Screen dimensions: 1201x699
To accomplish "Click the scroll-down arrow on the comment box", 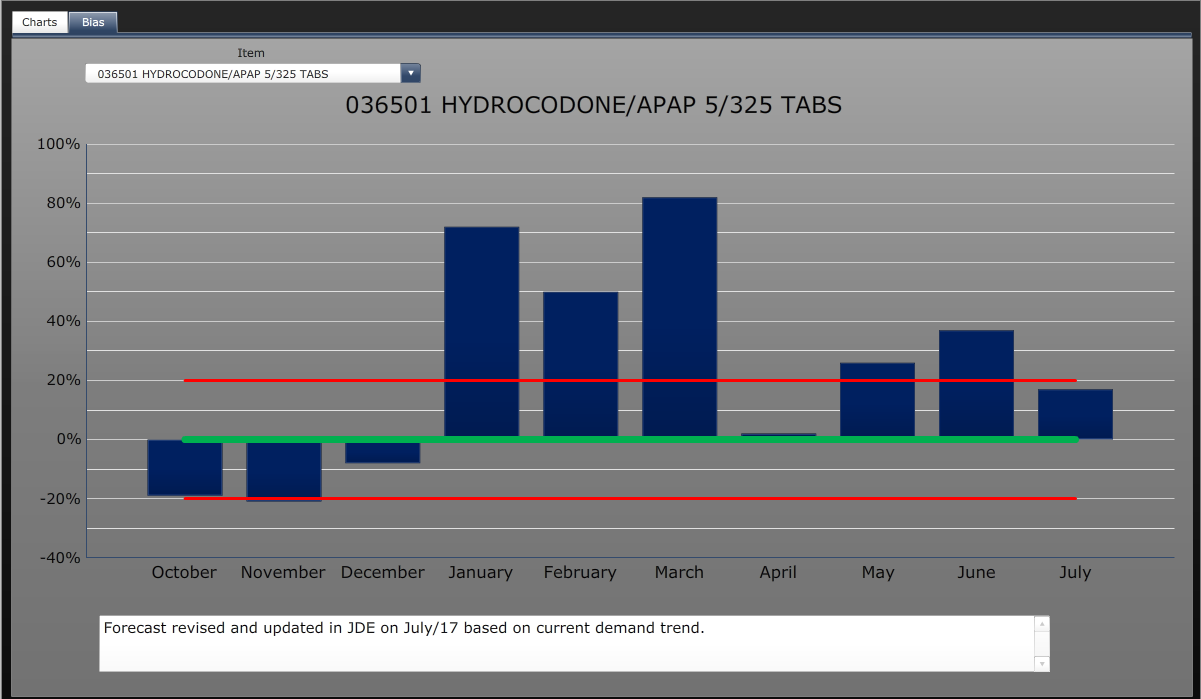I will pyautogui.click(x=1041, y=663).
